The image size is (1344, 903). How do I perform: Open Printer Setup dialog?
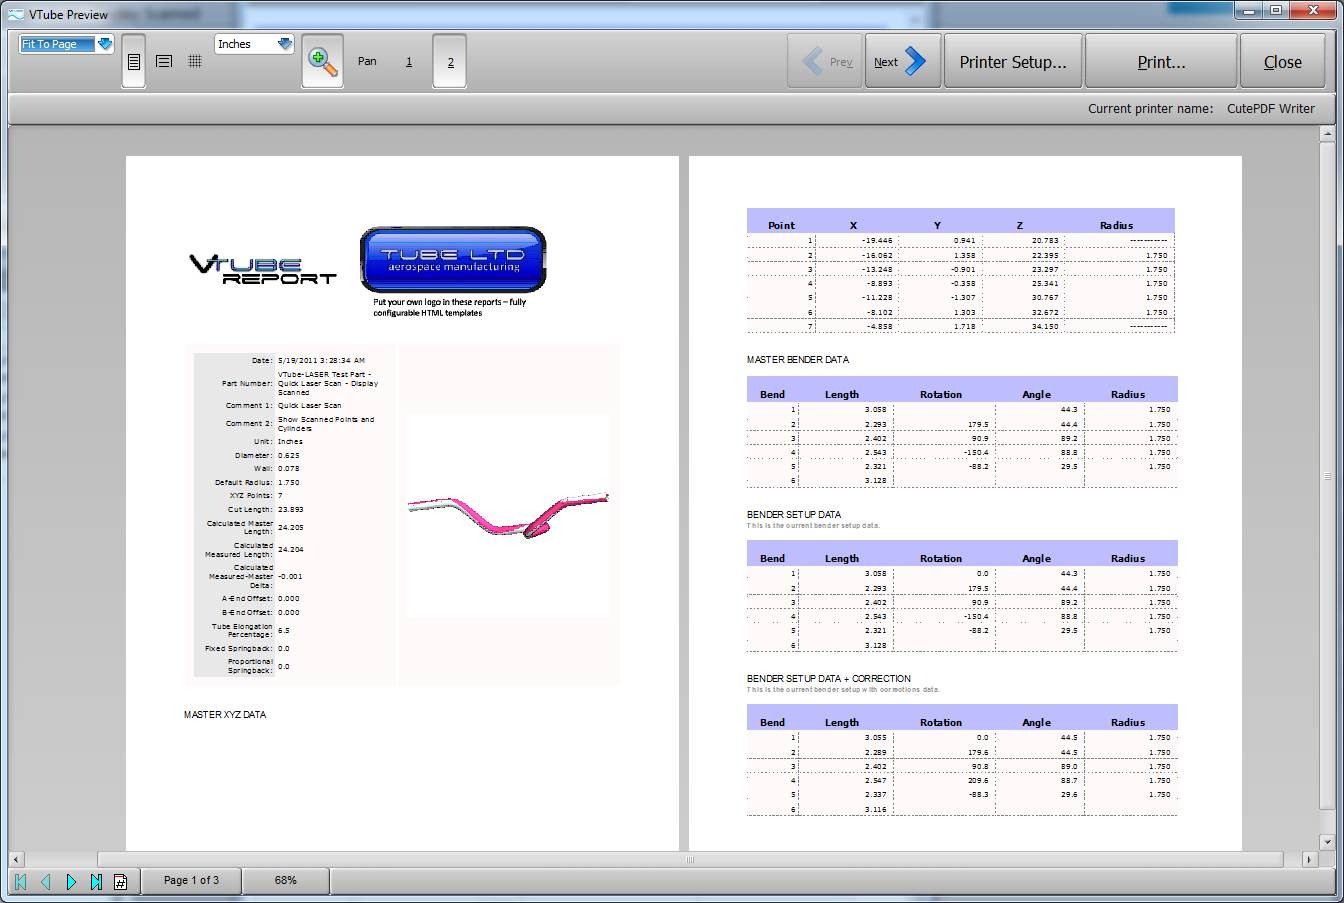click(1012, 62)
